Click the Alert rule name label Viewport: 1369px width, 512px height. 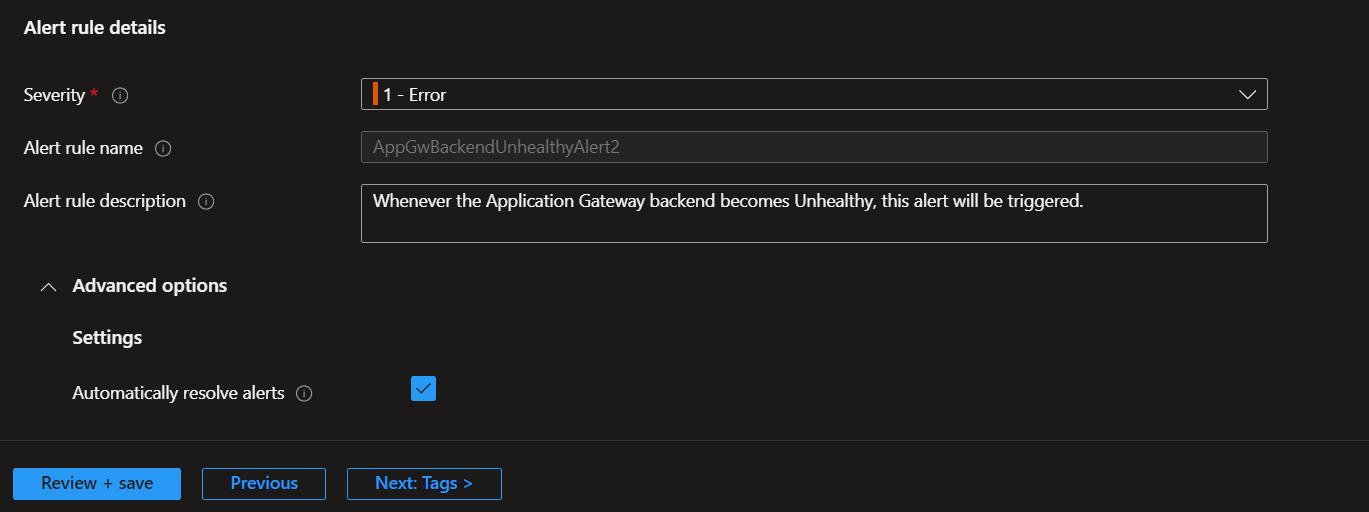(x=83, y=148)
